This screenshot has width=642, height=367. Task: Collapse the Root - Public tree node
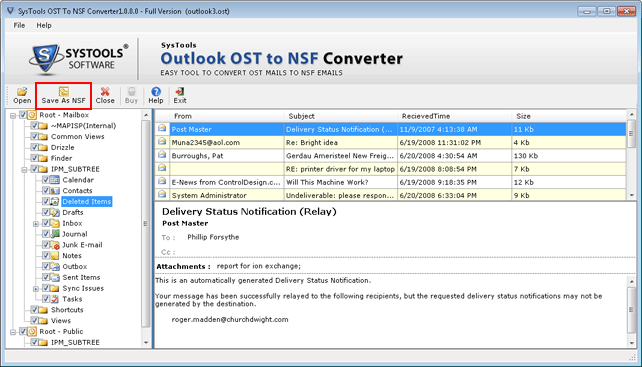coord(13,332)
